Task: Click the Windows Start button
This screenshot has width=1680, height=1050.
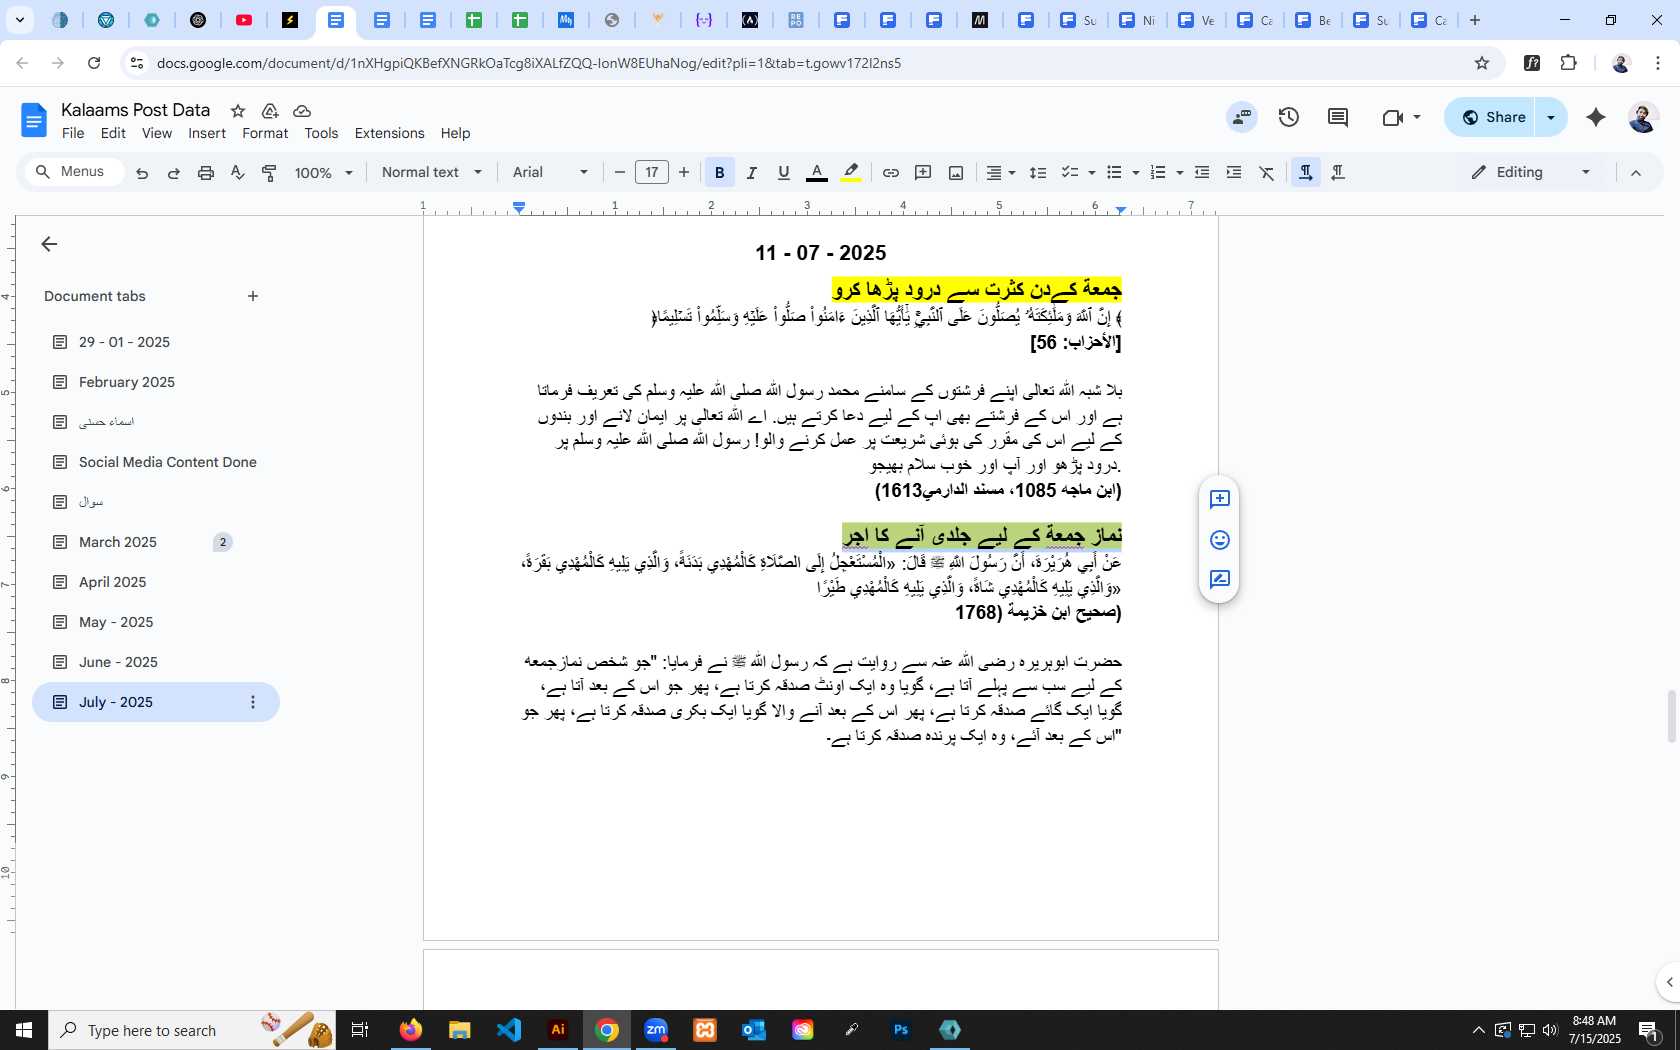Action: coord(24,1030)
